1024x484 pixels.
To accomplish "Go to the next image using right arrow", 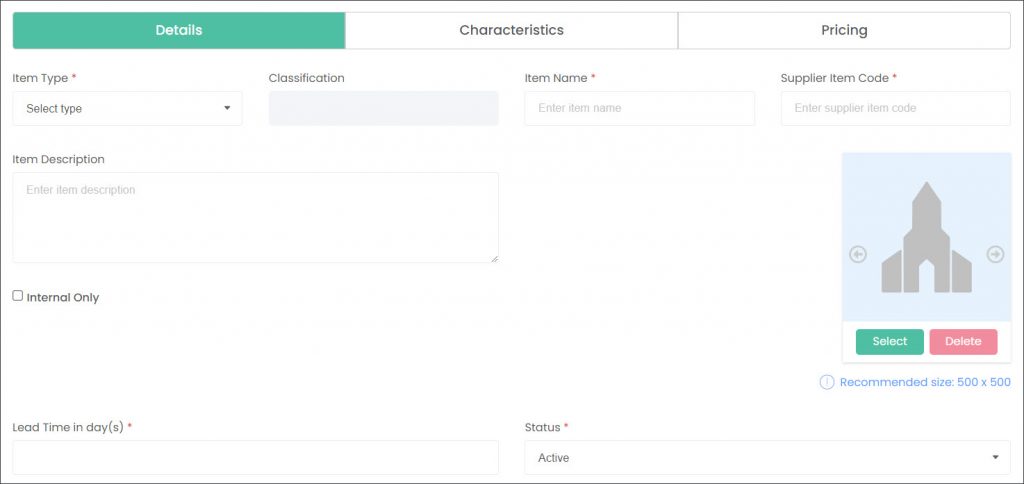I will point(995,254).
